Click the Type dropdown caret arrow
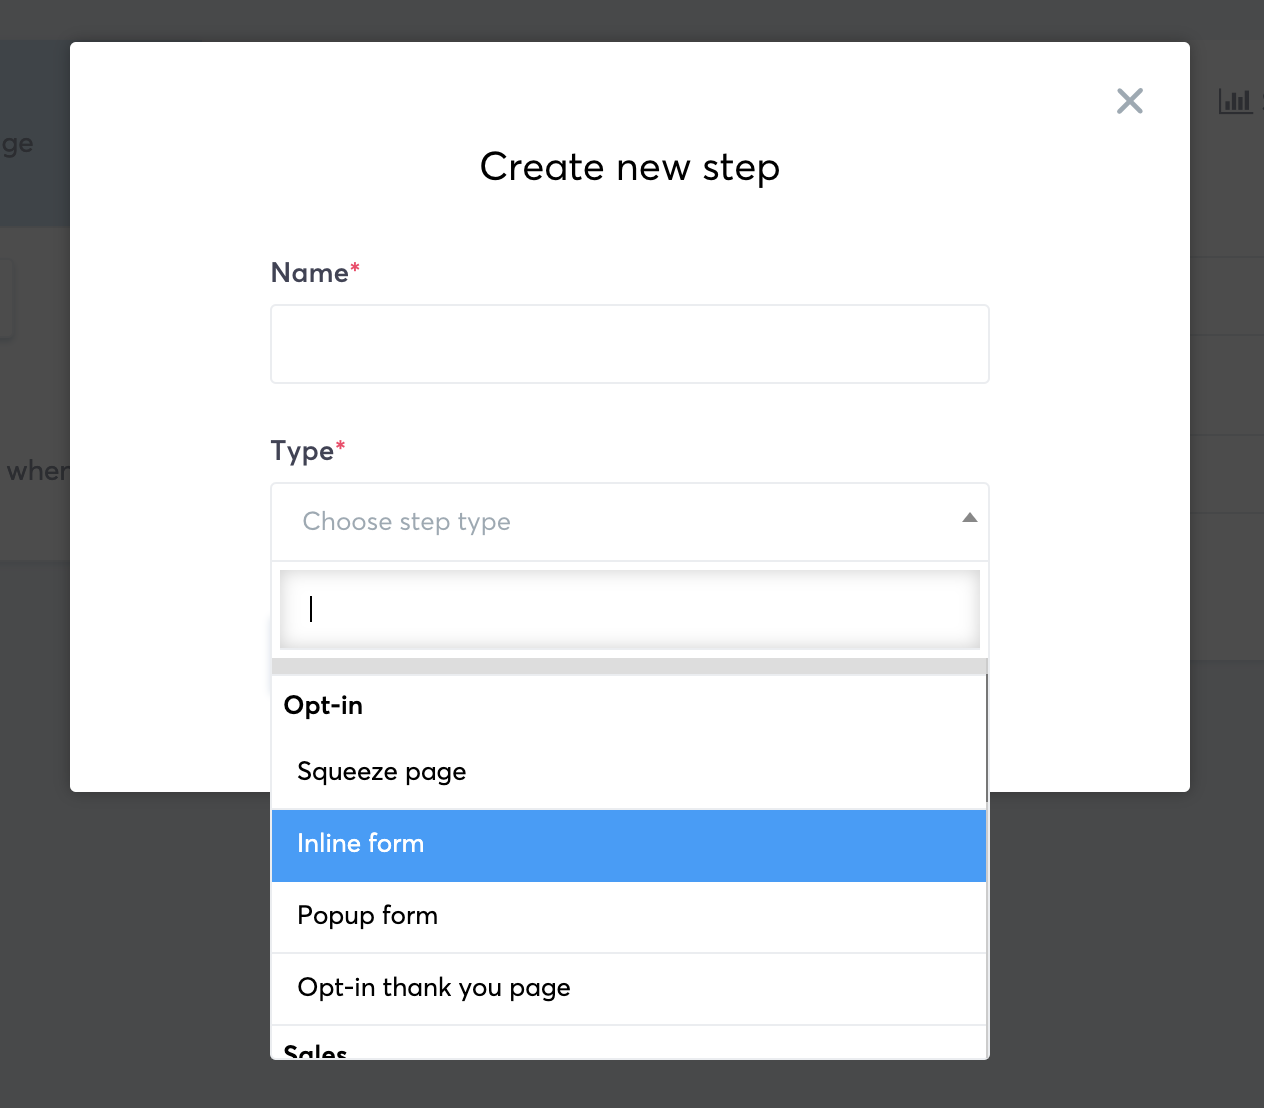This screenshot has width=1264, height=1108. pyautogui.click(x=969, y=518)
